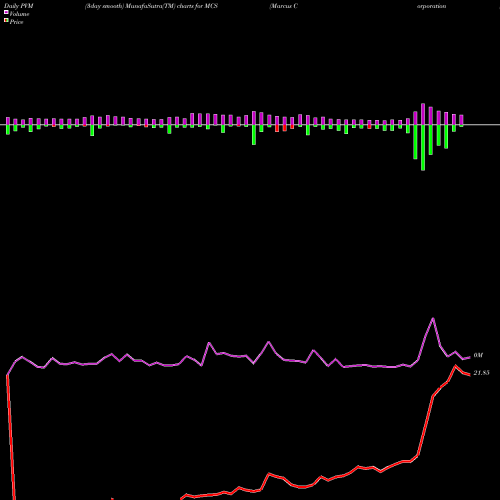
Task: Click the 'orporation' text at top right
Action: [432, 6]
